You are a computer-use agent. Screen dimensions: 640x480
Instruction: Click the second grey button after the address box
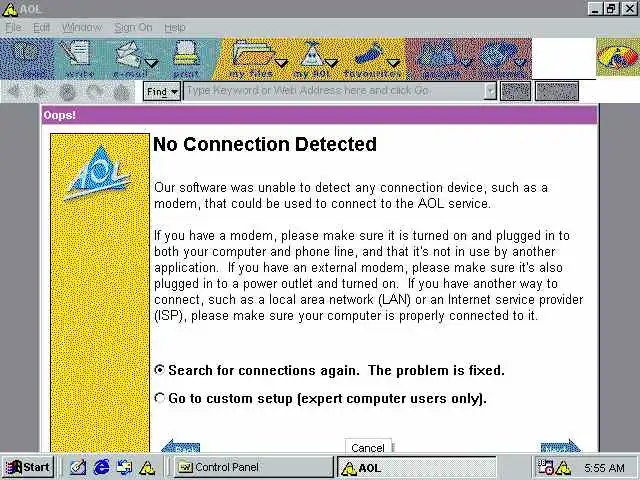557,91
